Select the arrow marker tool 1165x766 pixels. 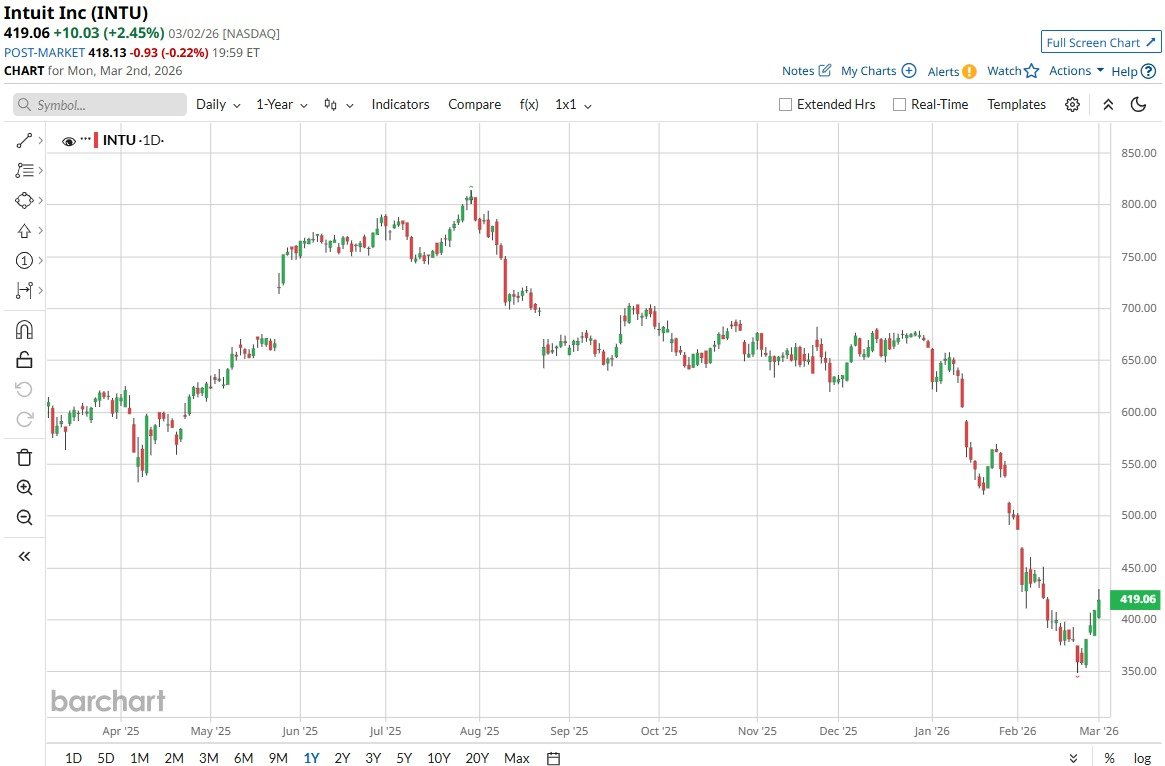(24, 230)
